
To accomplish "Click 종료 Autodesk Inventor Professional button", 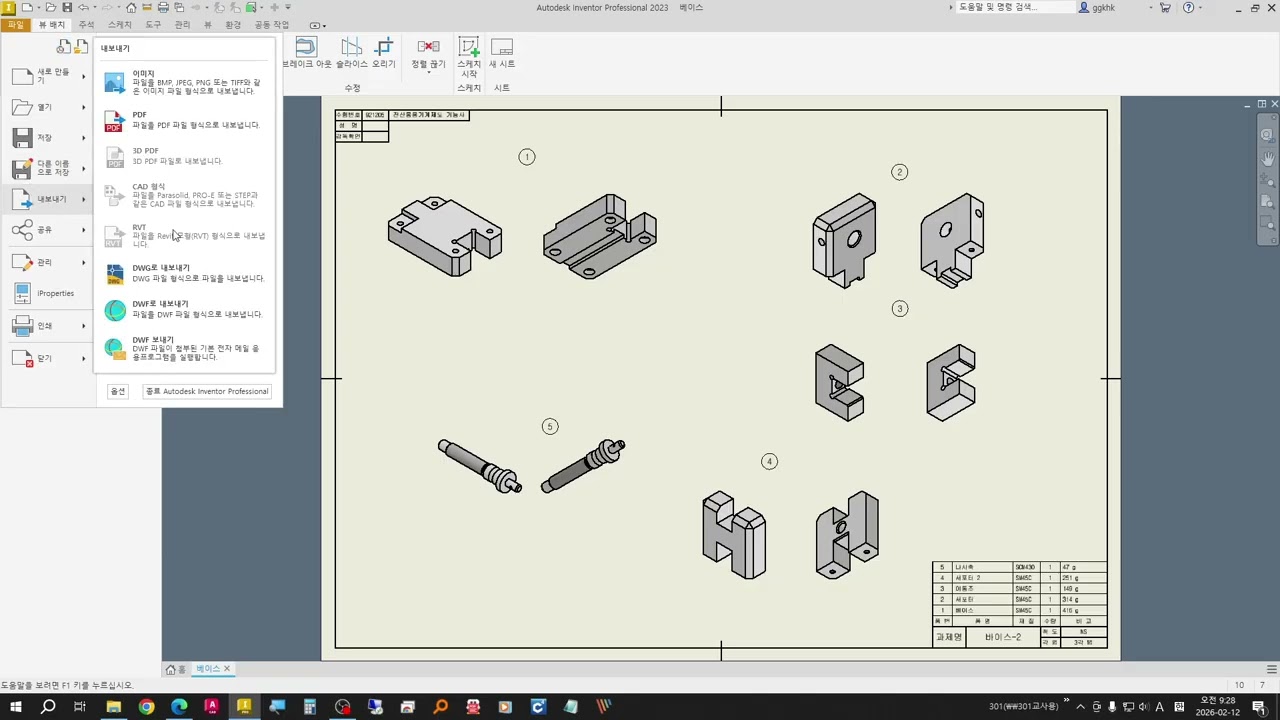I will point(207,391).
